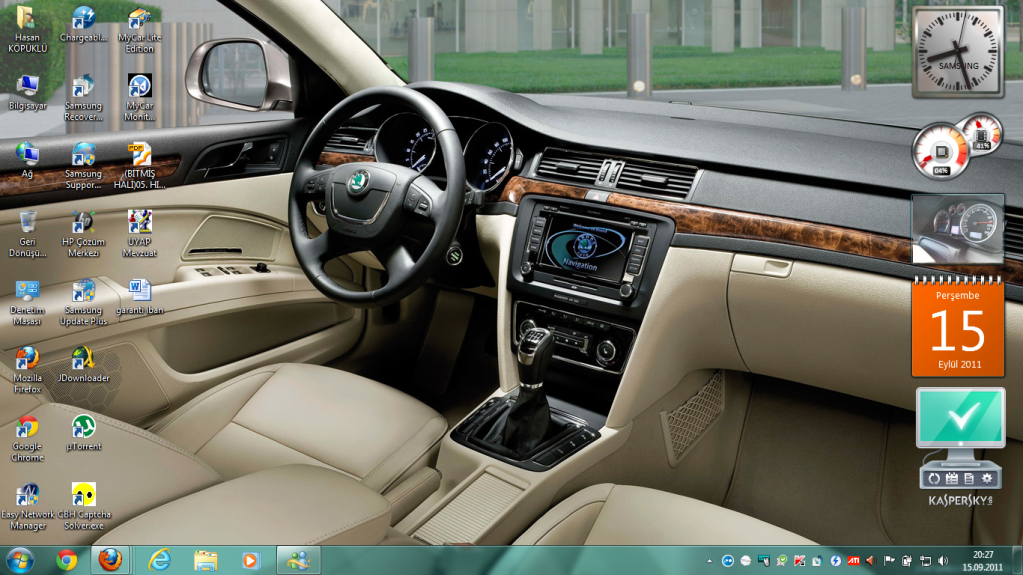Click the Windows Start button
The width and height of the screenshot is (1023, 575).
pyautogui.click(x=20, y=560)
